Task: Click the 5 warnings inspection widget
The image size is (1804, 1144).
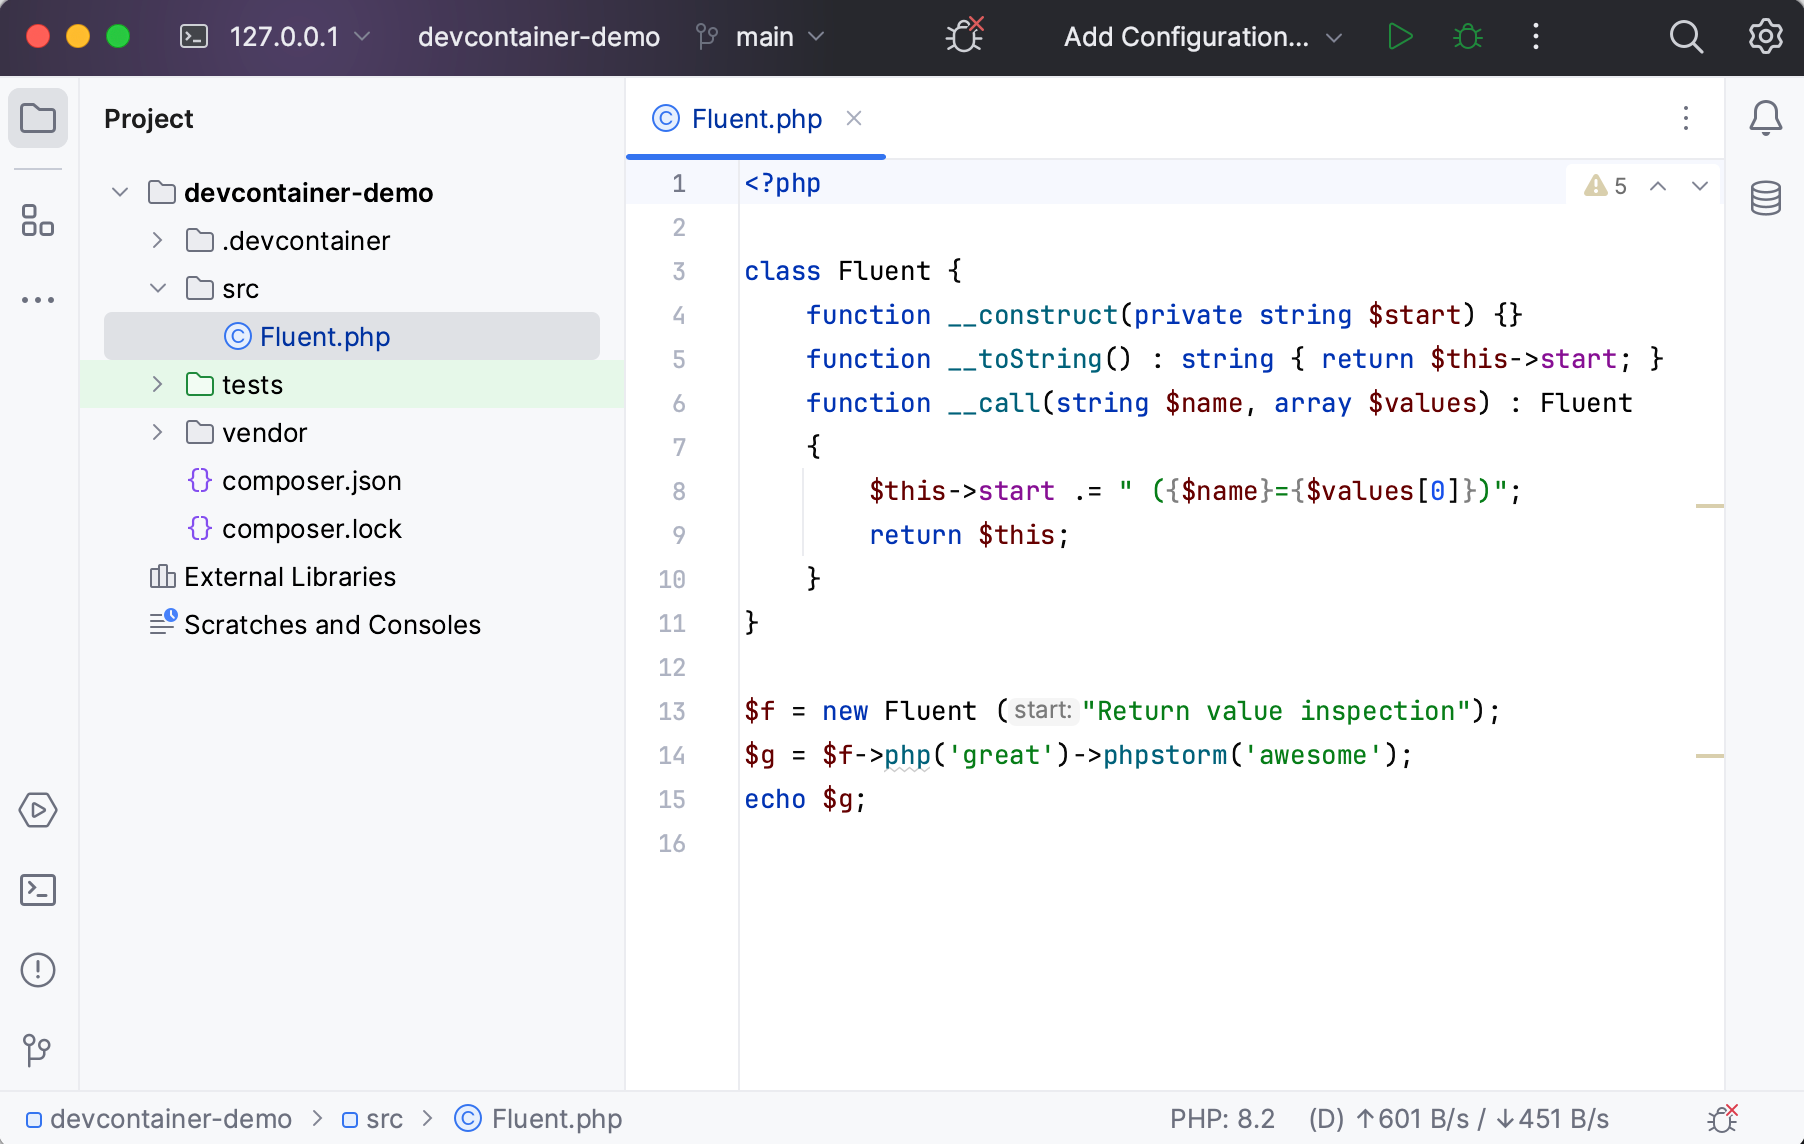Action: pos(1607,186)
